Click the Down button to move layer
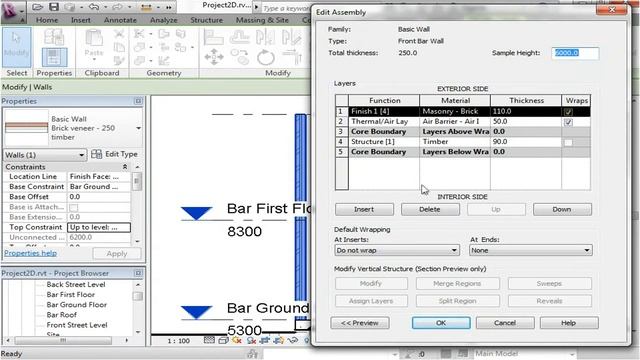The height and width of the screenshot is (360, 640). 562,209
